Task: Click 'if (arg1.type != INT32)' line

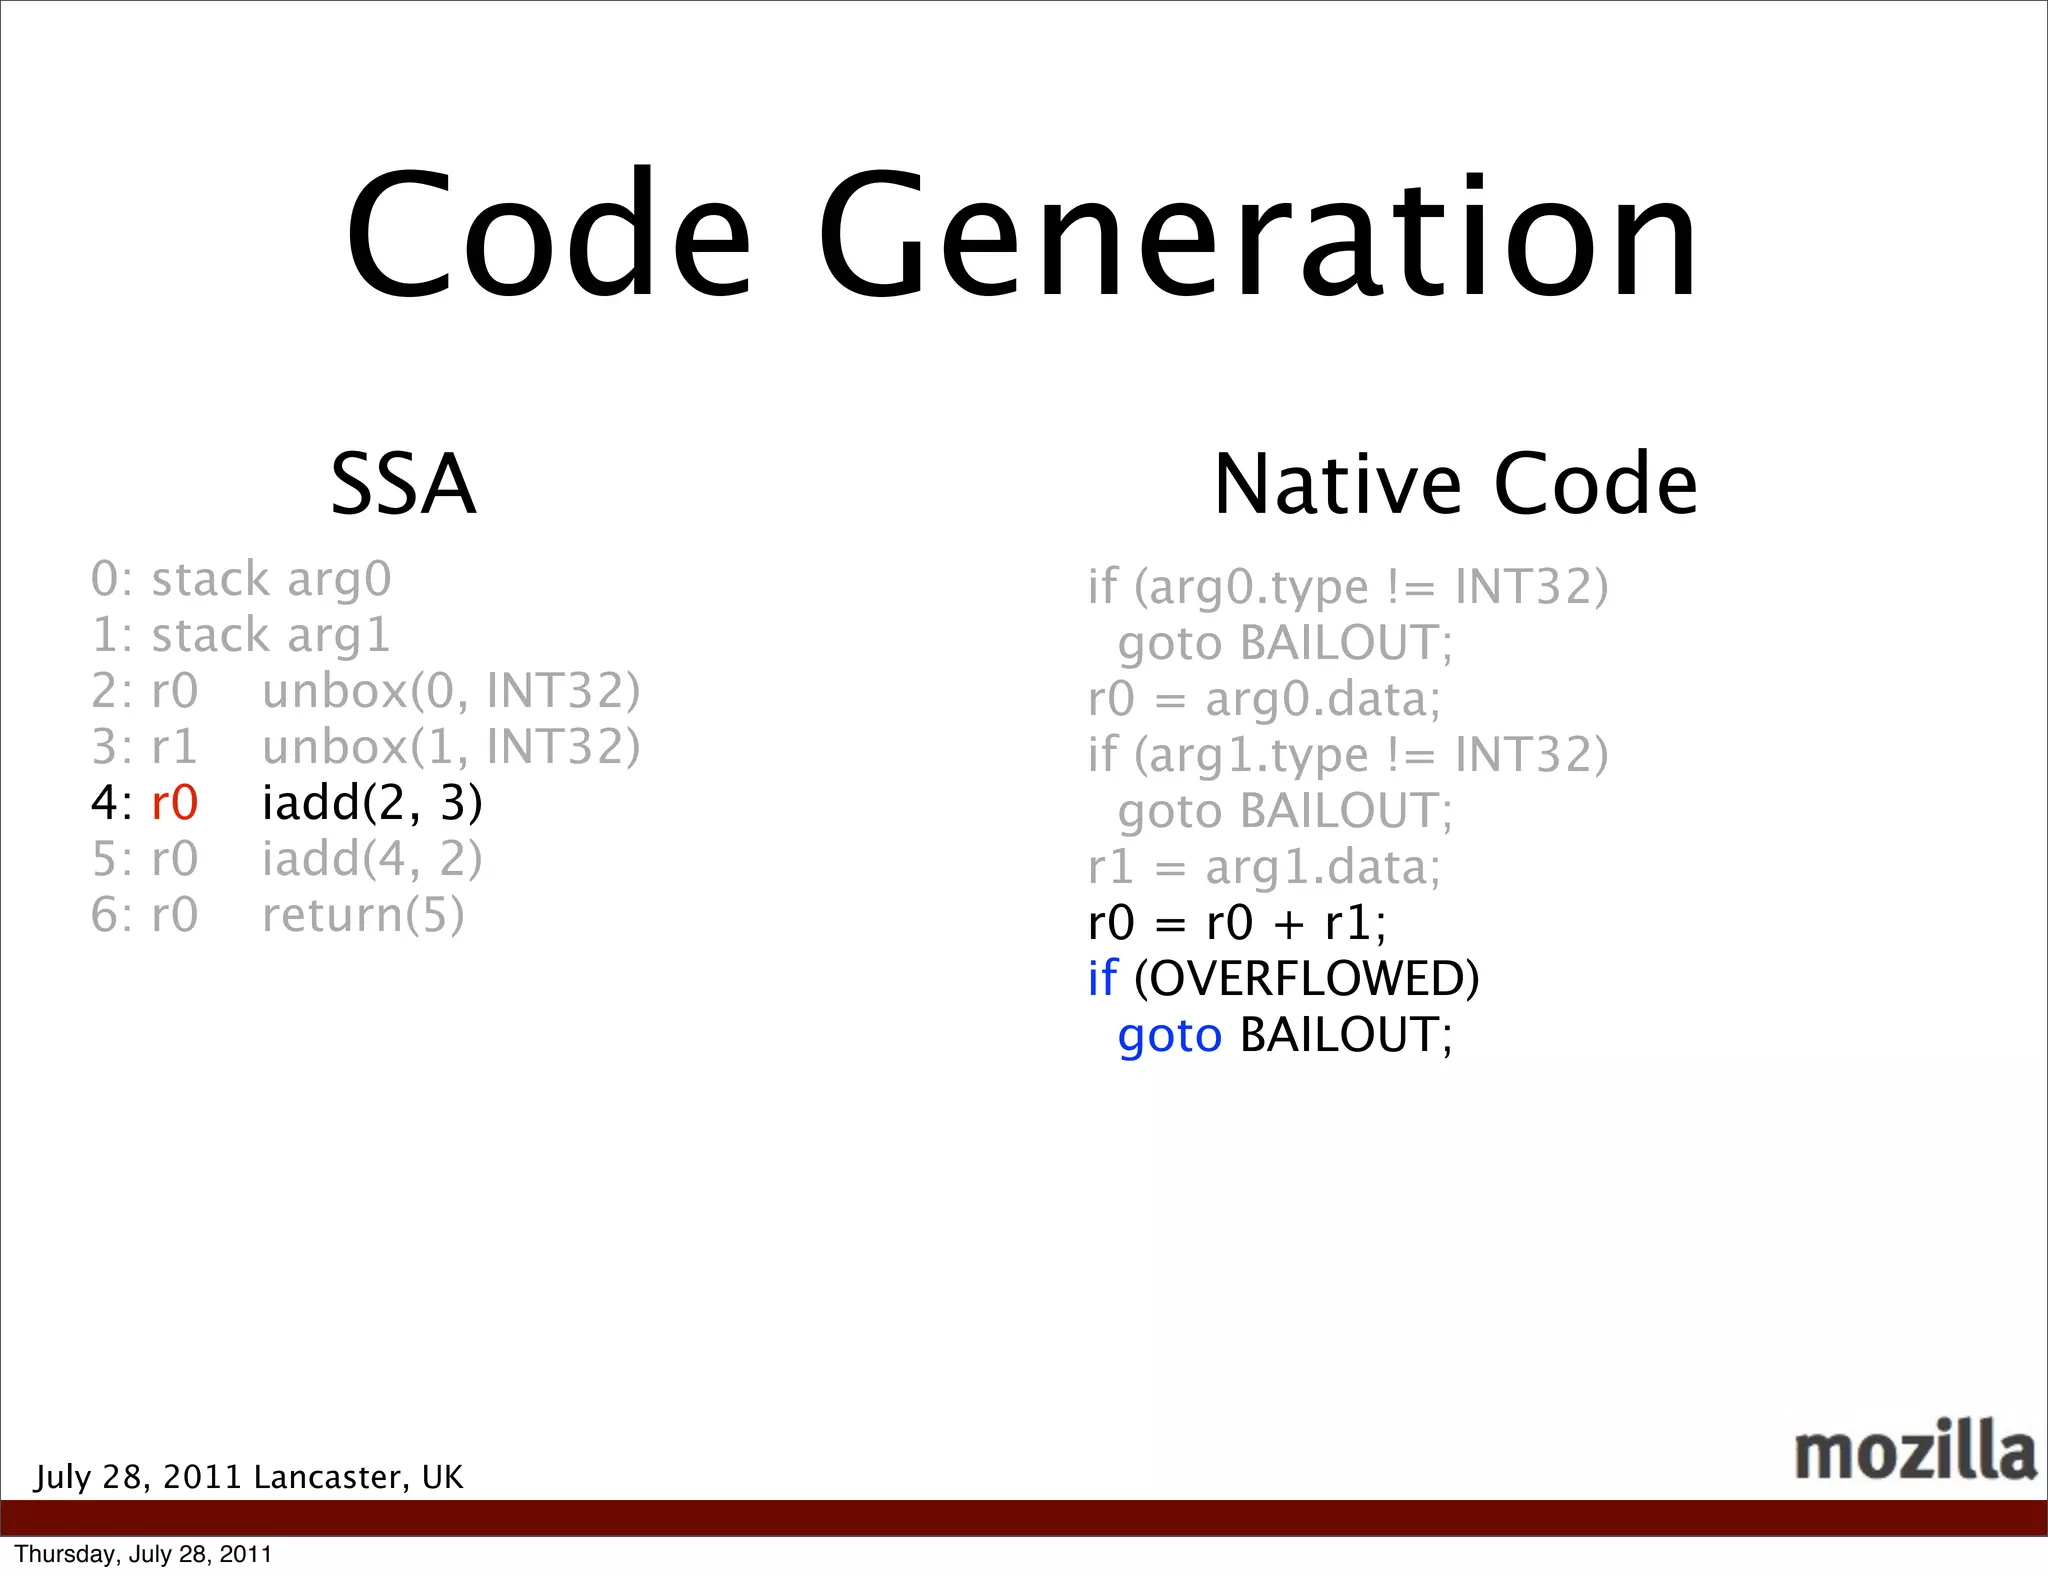Action: 1348,755
